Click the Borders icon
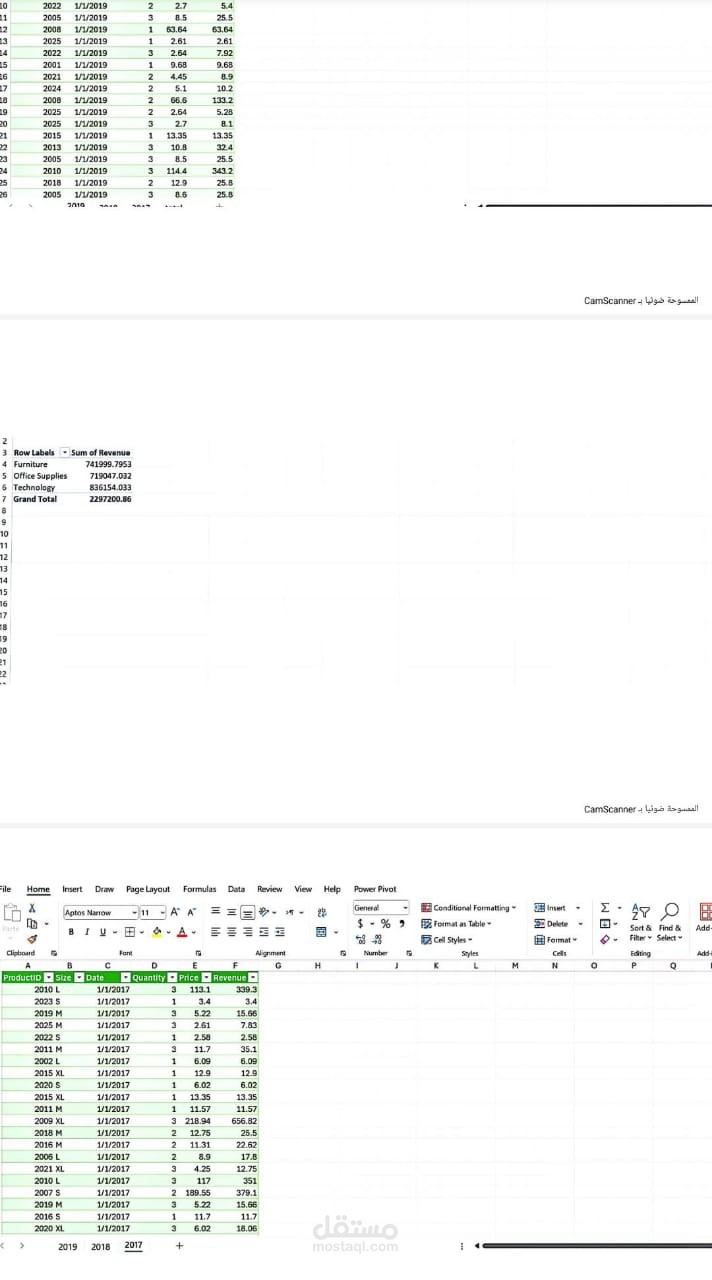 tap(130, 932)
